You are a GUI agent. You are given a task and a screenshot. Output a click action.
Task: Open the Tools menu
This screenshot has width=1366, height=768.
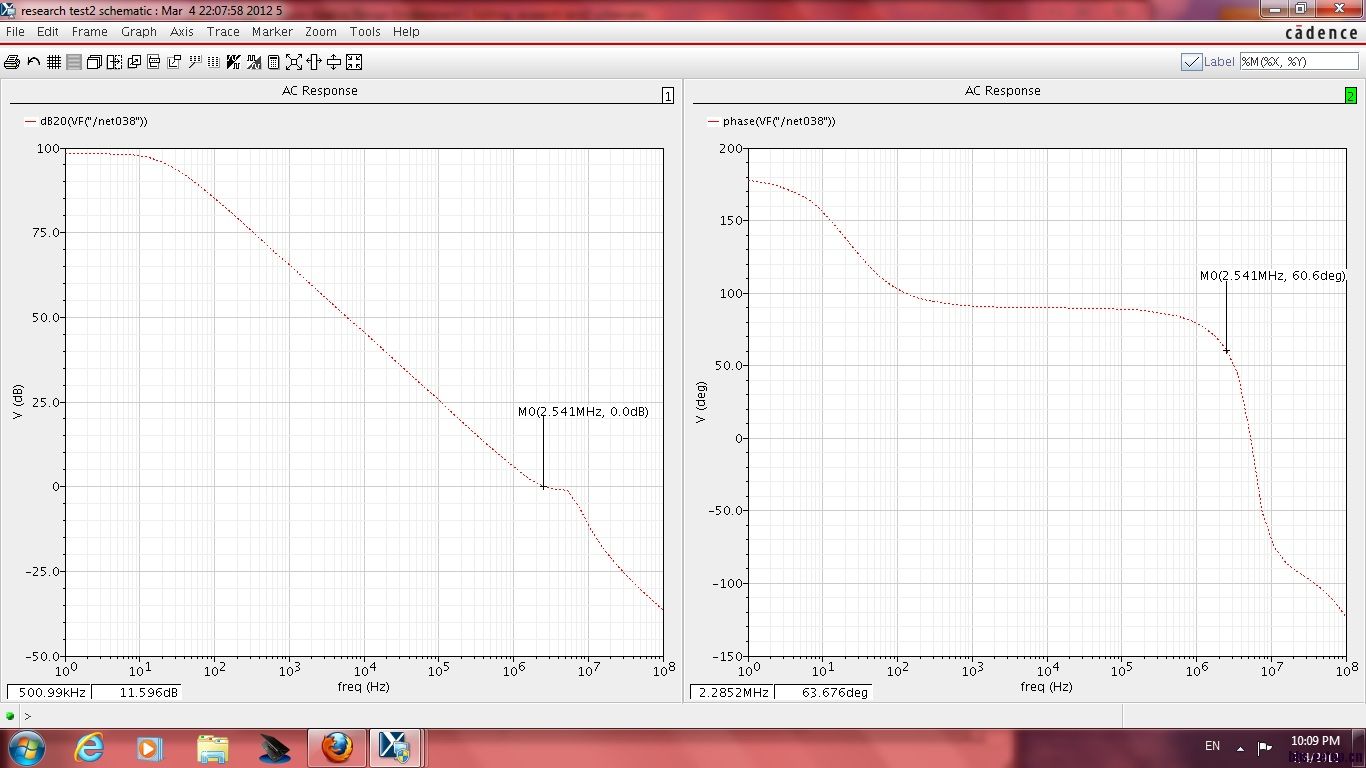[365, 32]
